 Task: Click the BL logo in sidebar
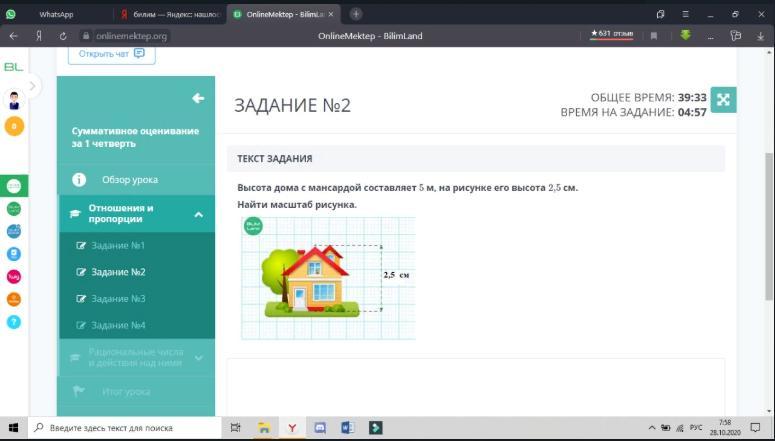click(x=14, y=67)
